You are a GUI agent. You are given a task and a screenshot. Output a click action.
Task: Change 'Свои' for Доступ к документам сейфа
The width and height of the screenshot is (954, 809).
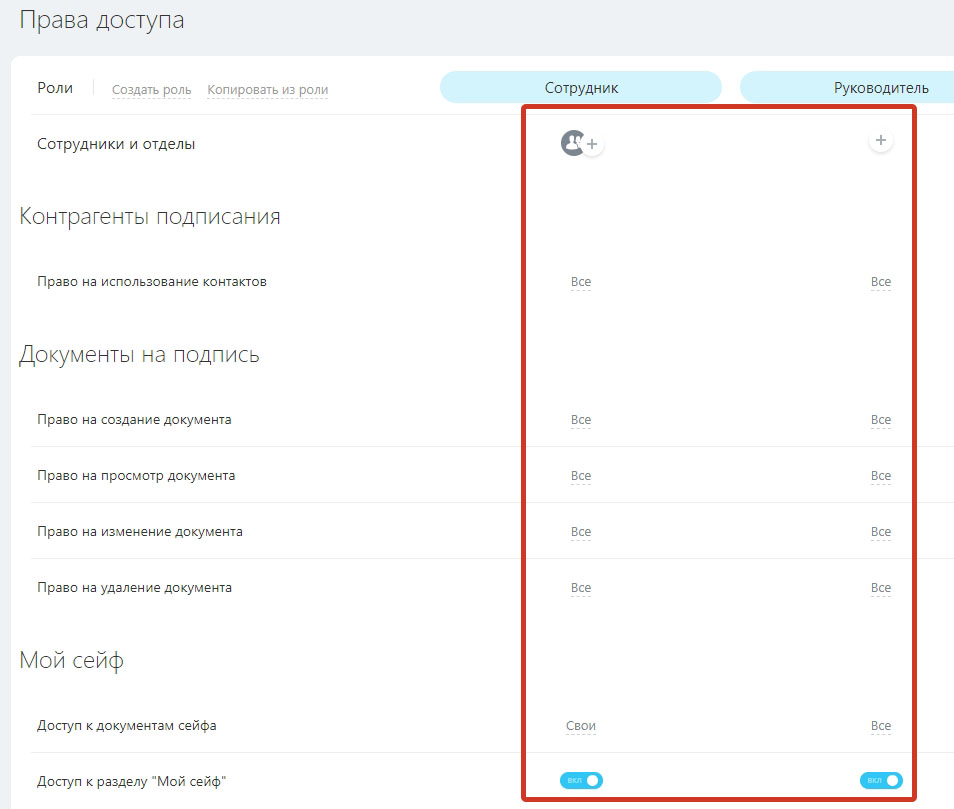tap(580, 724)
